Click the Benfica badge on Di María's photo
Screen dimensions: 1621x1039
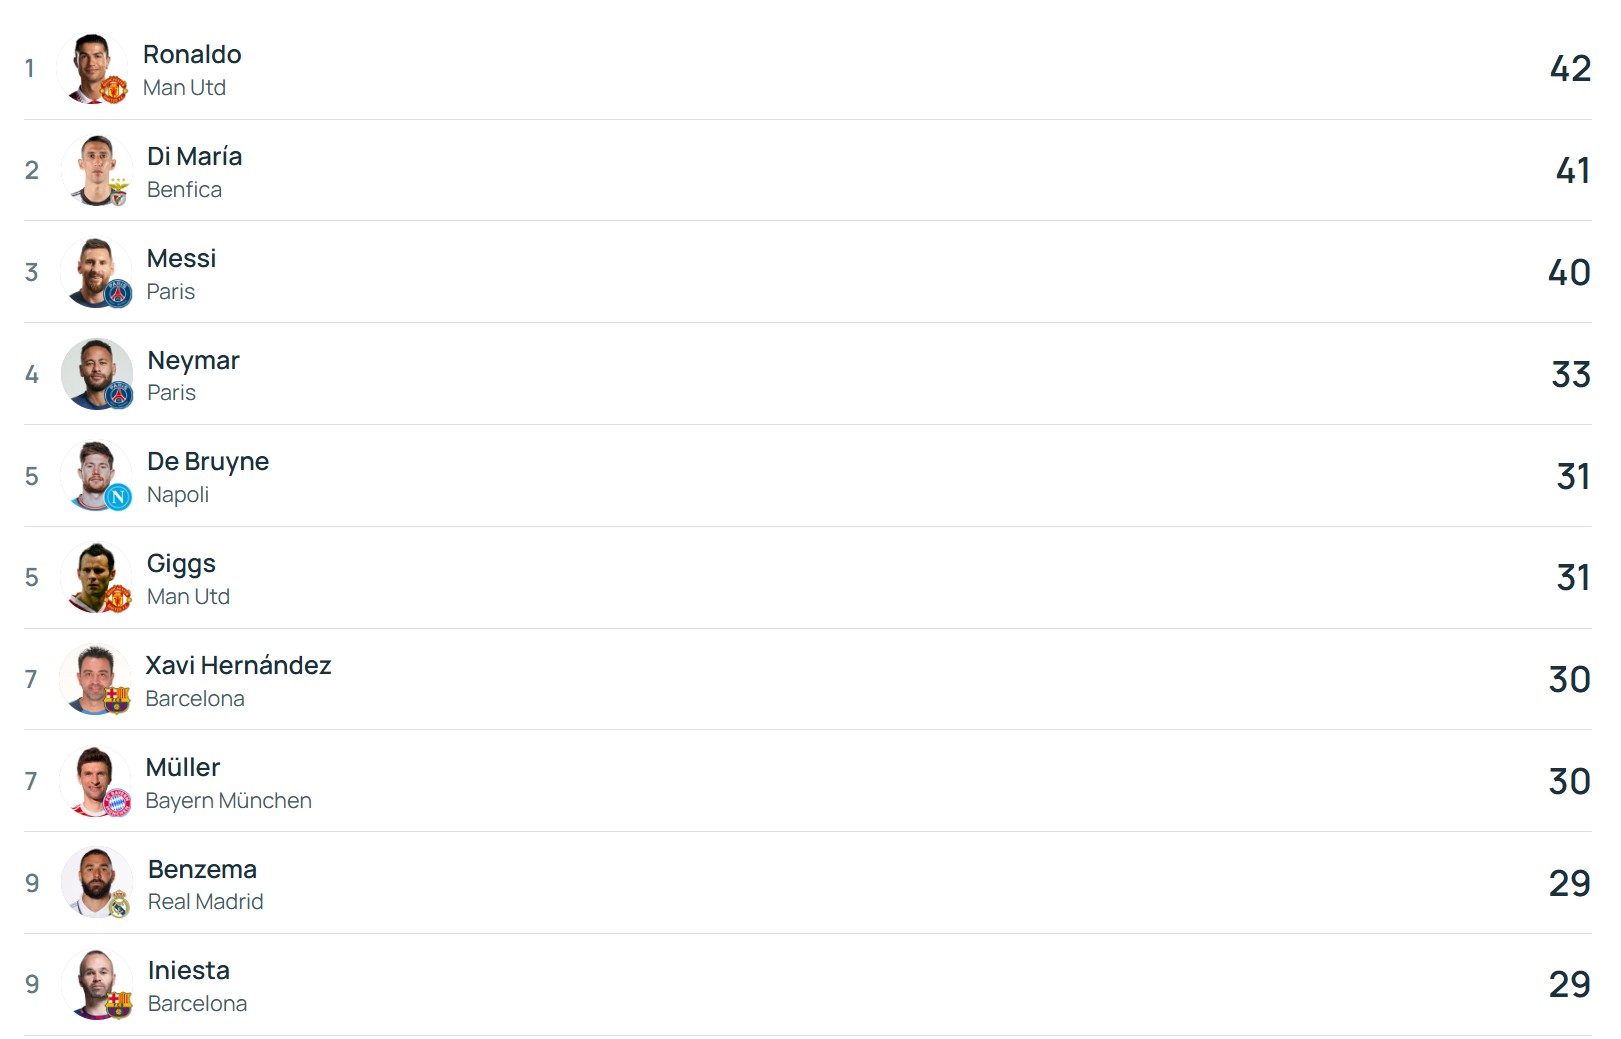(119, 192)
